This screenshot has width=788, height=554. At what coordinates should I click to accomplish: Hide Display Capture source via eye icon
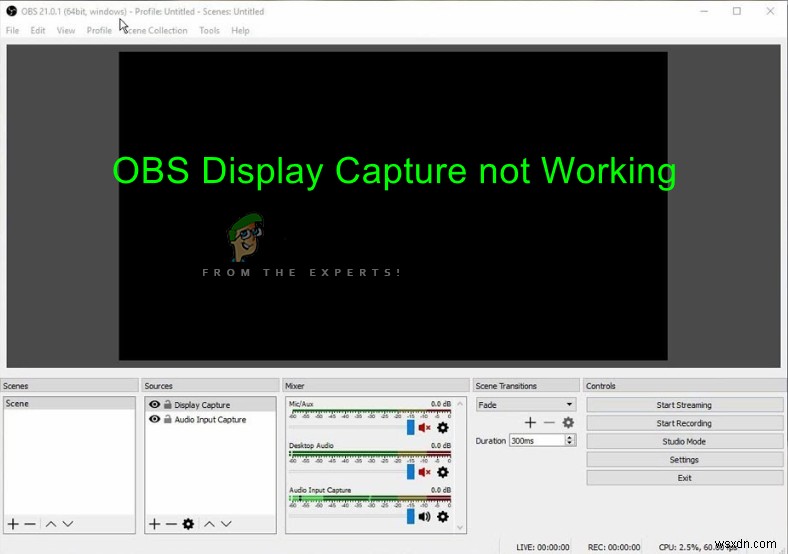[154, 404]
